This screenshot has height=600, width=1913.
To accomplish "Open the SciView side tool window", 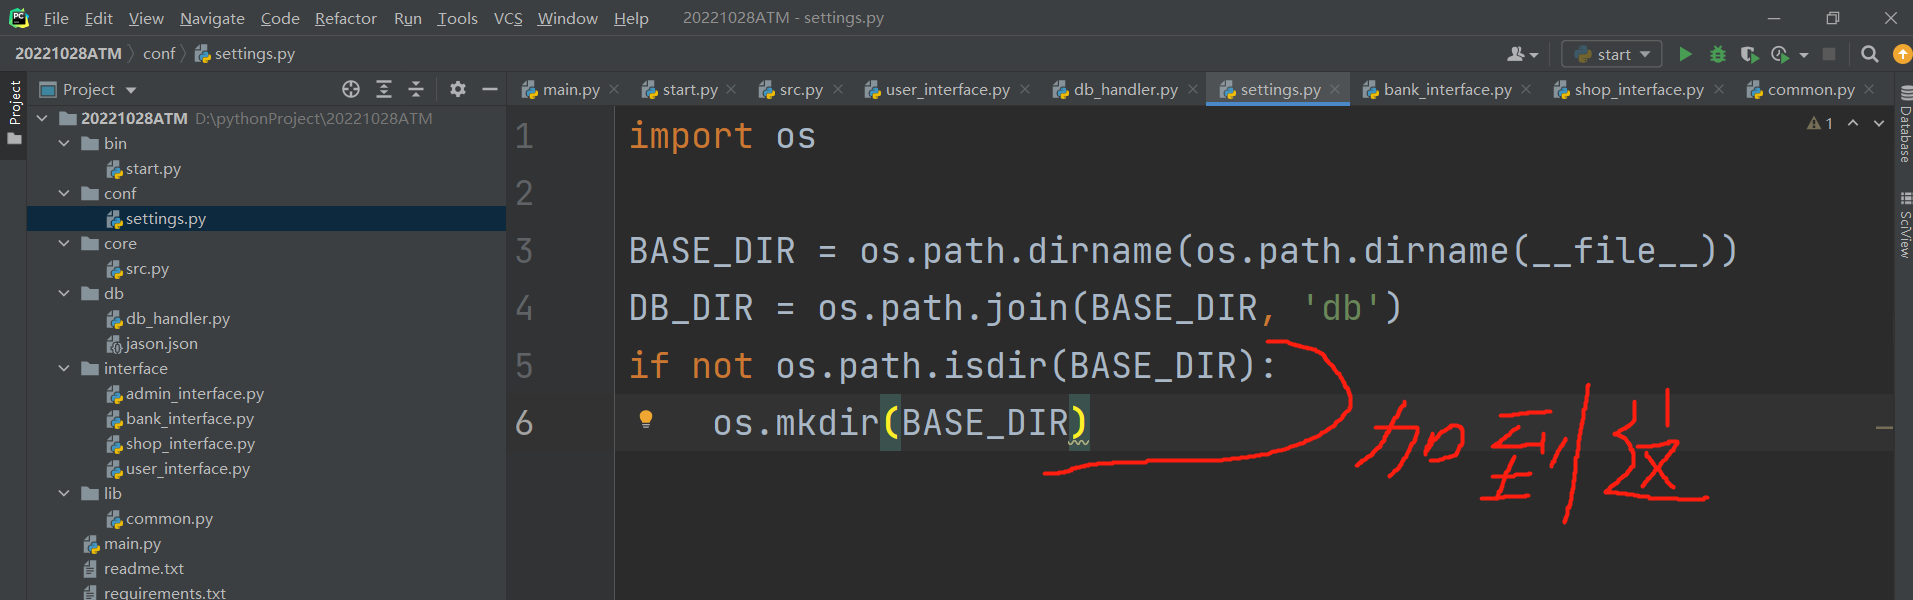I will (x=1904, y=226).
